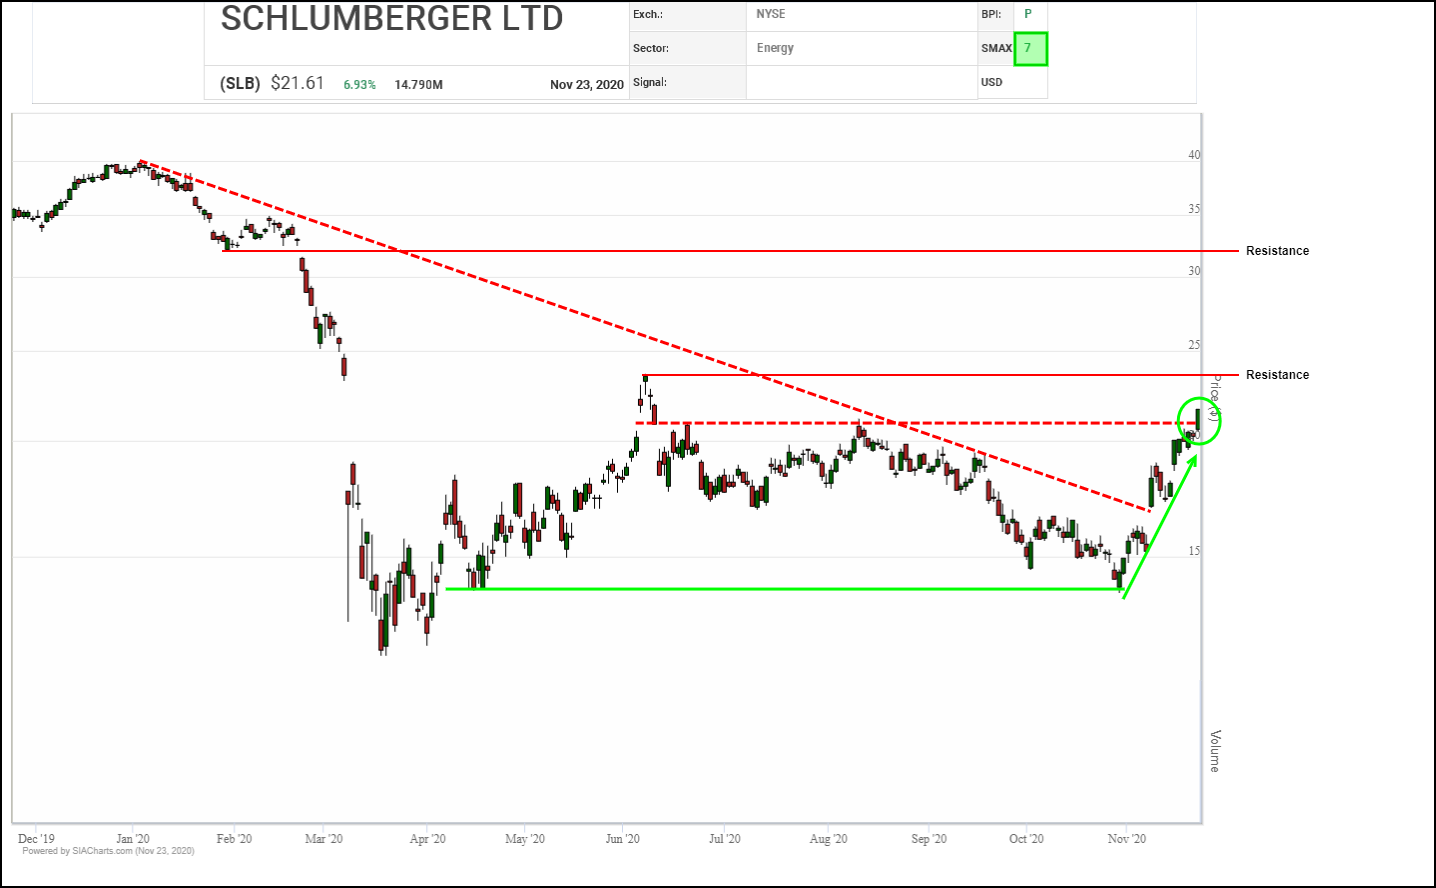Click the vertical Volume axis label

1215,751
